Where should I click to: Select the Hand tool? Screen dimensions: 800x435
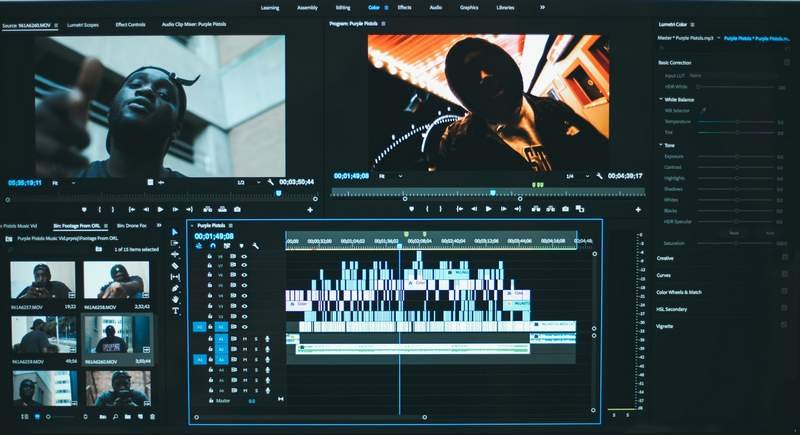(175, 299)
